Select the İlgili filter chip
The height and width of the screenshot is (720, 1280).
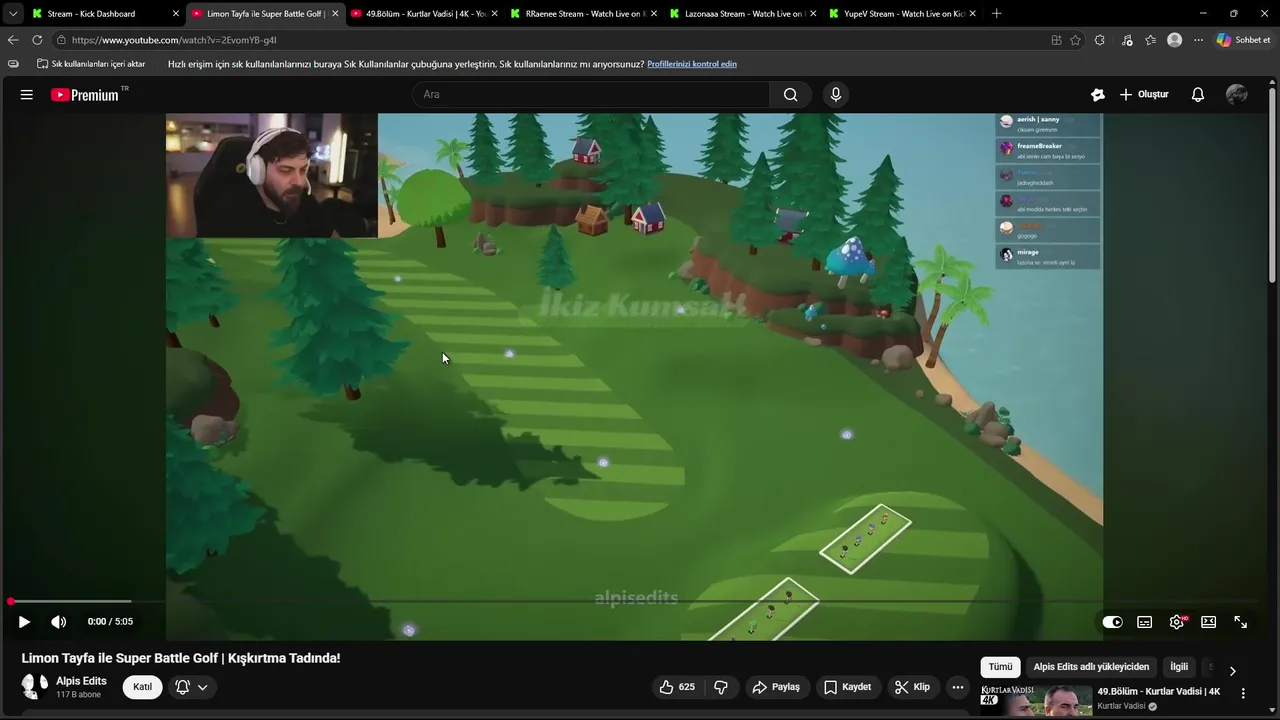1179,667
